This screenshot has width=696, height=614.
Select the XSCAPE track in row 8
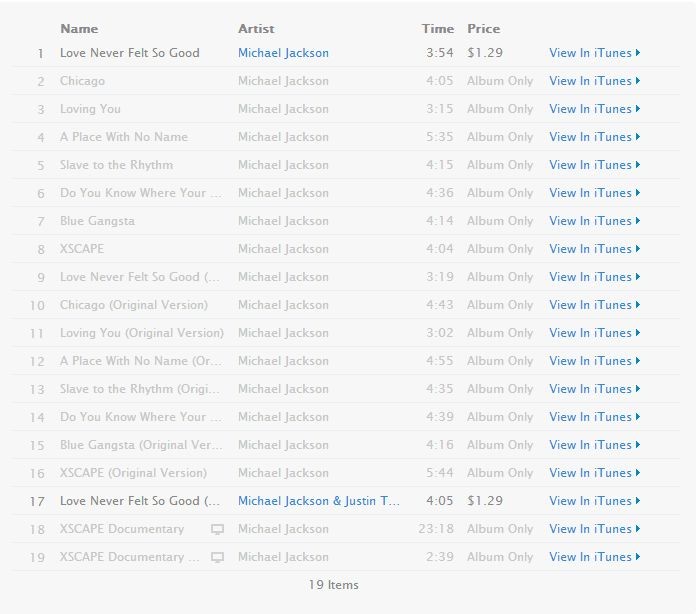tap(82, 249)
